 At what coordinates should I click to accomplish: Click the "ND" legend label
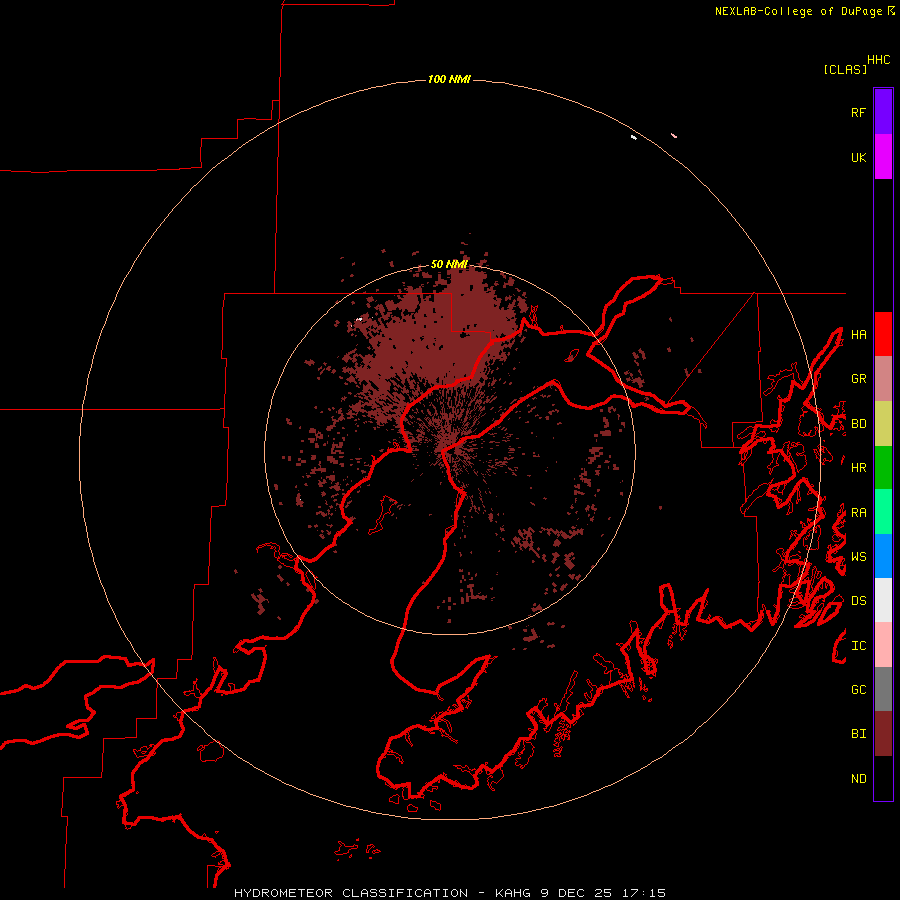click(859, 779)
